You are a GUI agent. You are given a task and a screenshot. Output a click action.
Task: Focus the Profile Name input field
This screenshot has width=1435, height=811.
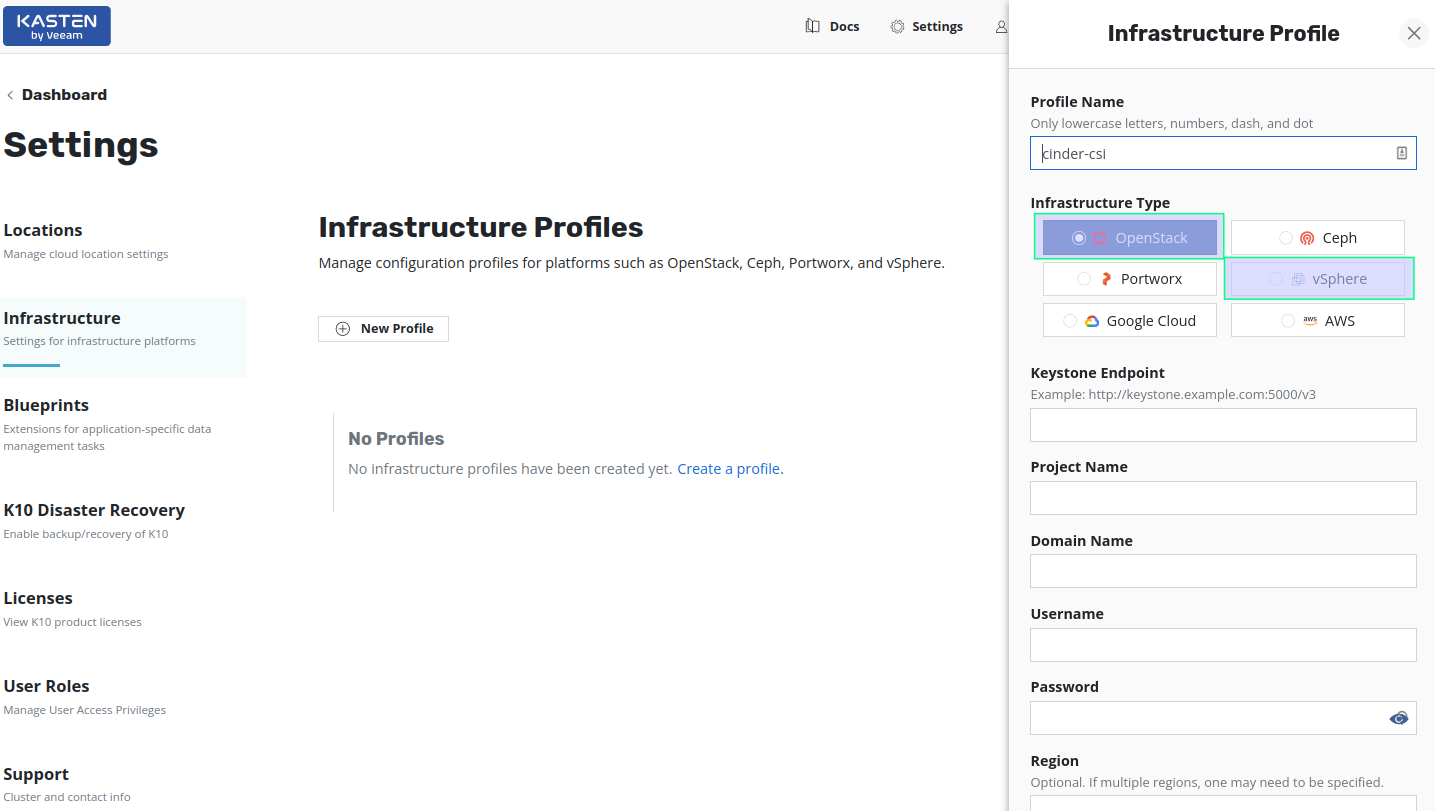[x=1223, y=153]
